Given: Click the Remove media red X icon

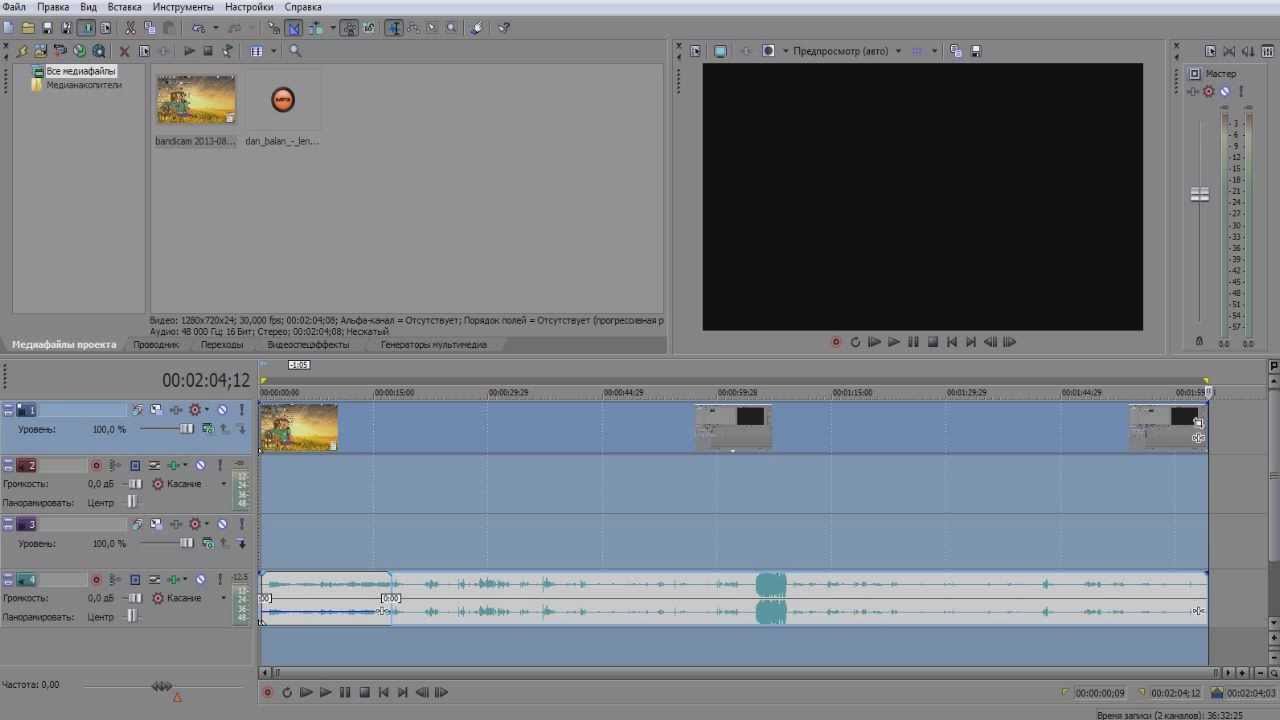Looking at the screenshot, I should click(x=124, y=51).
